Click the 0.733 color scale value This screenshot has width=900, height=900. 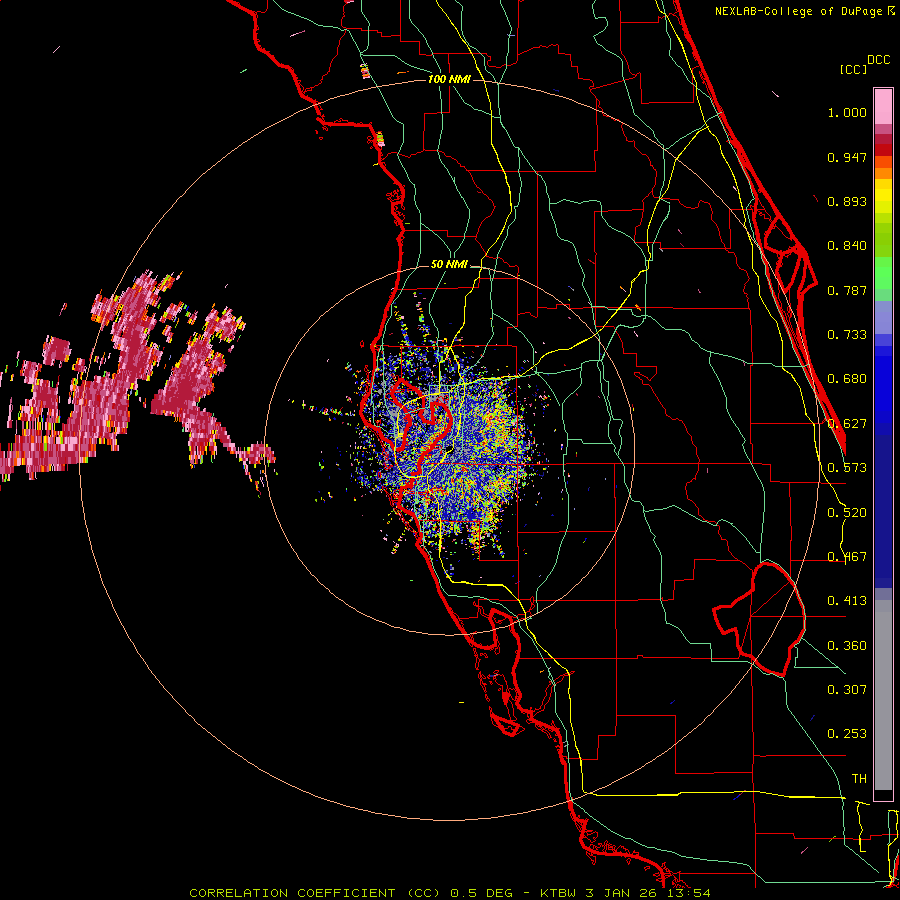(847, 335)
